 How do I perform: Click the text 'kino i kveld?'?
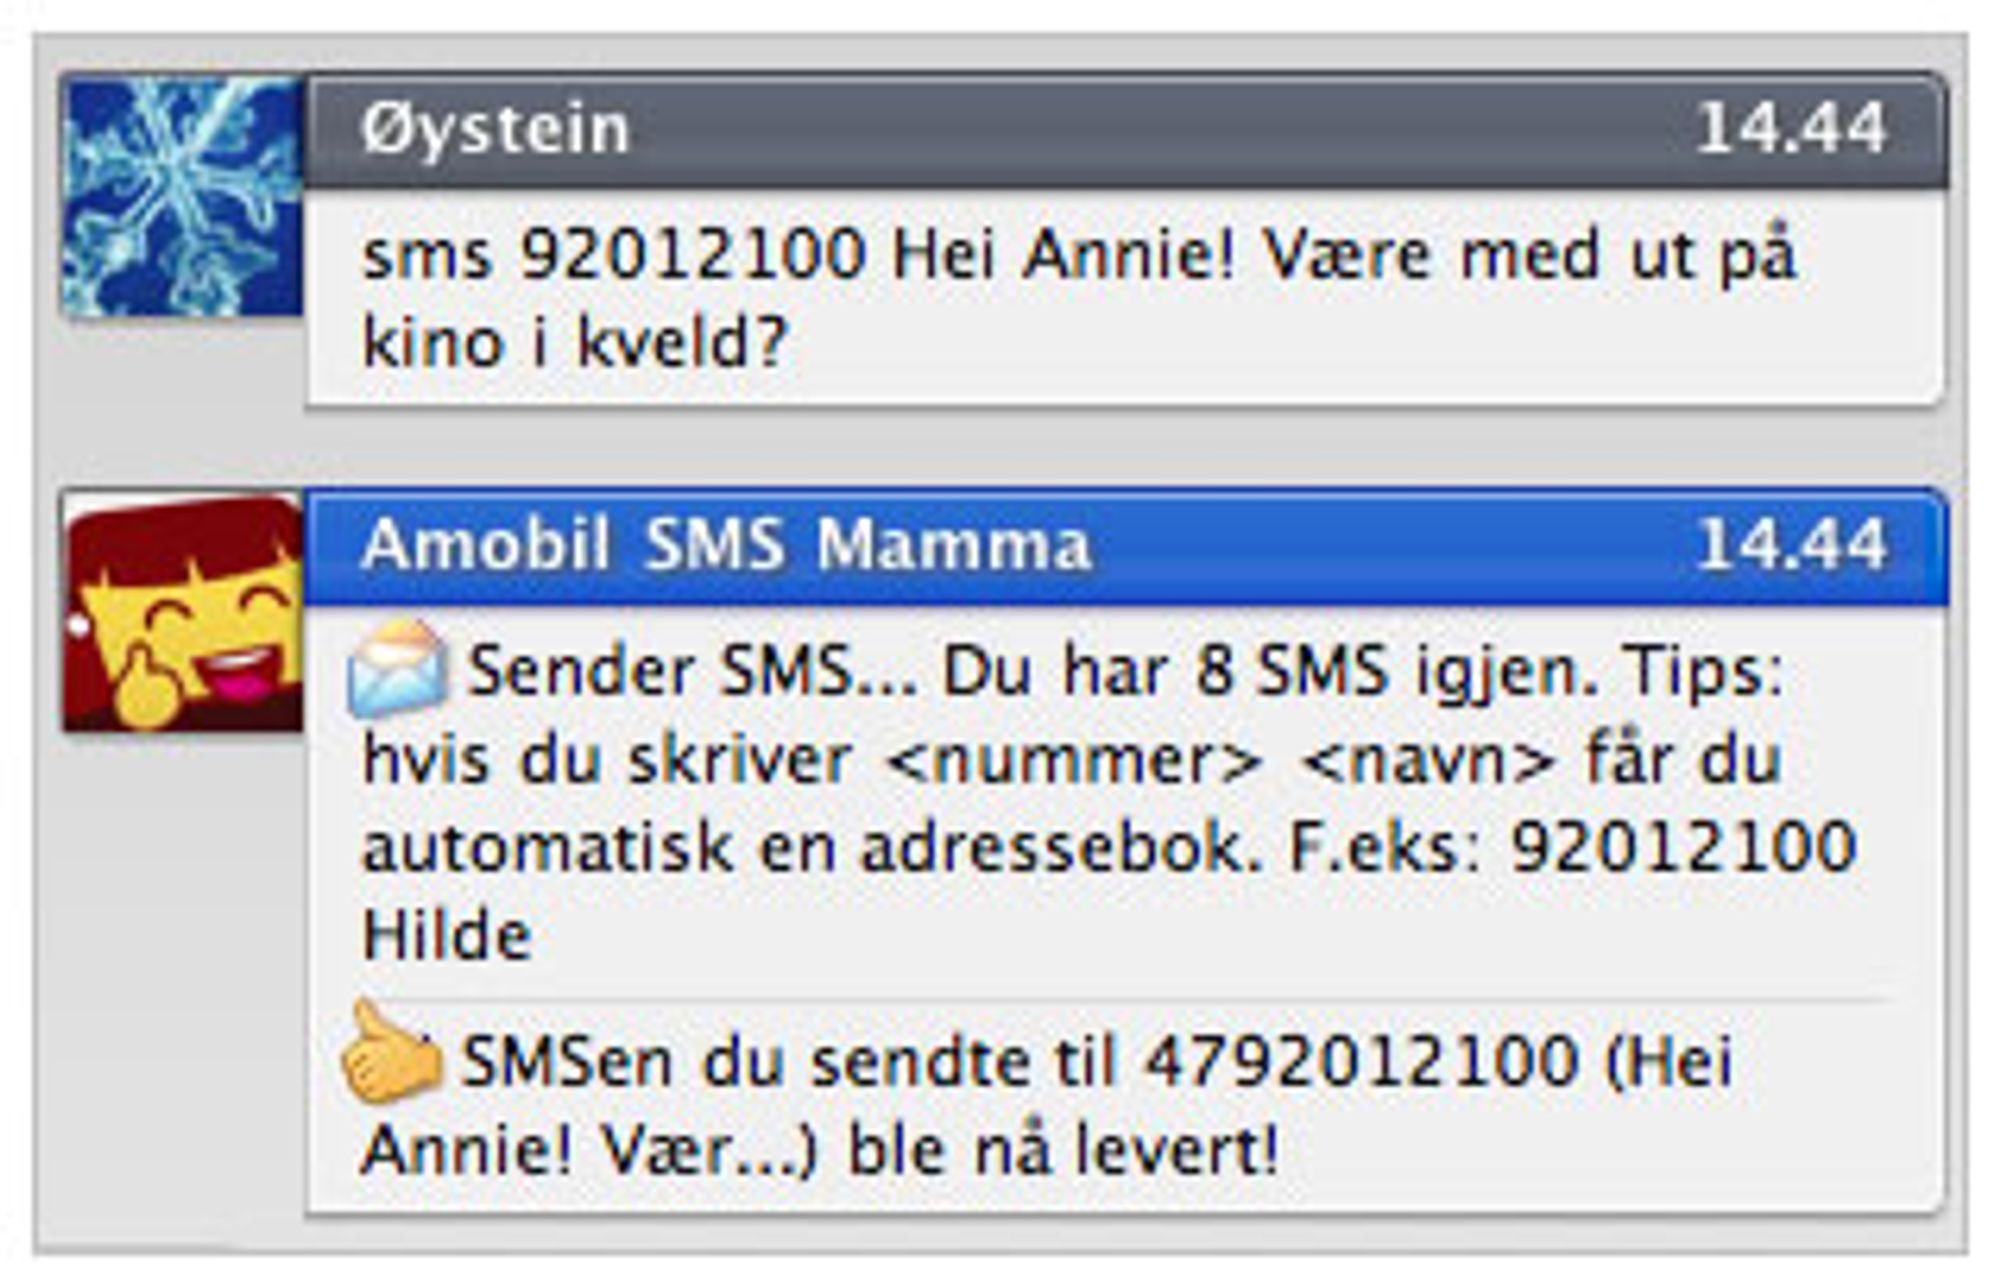575,343
